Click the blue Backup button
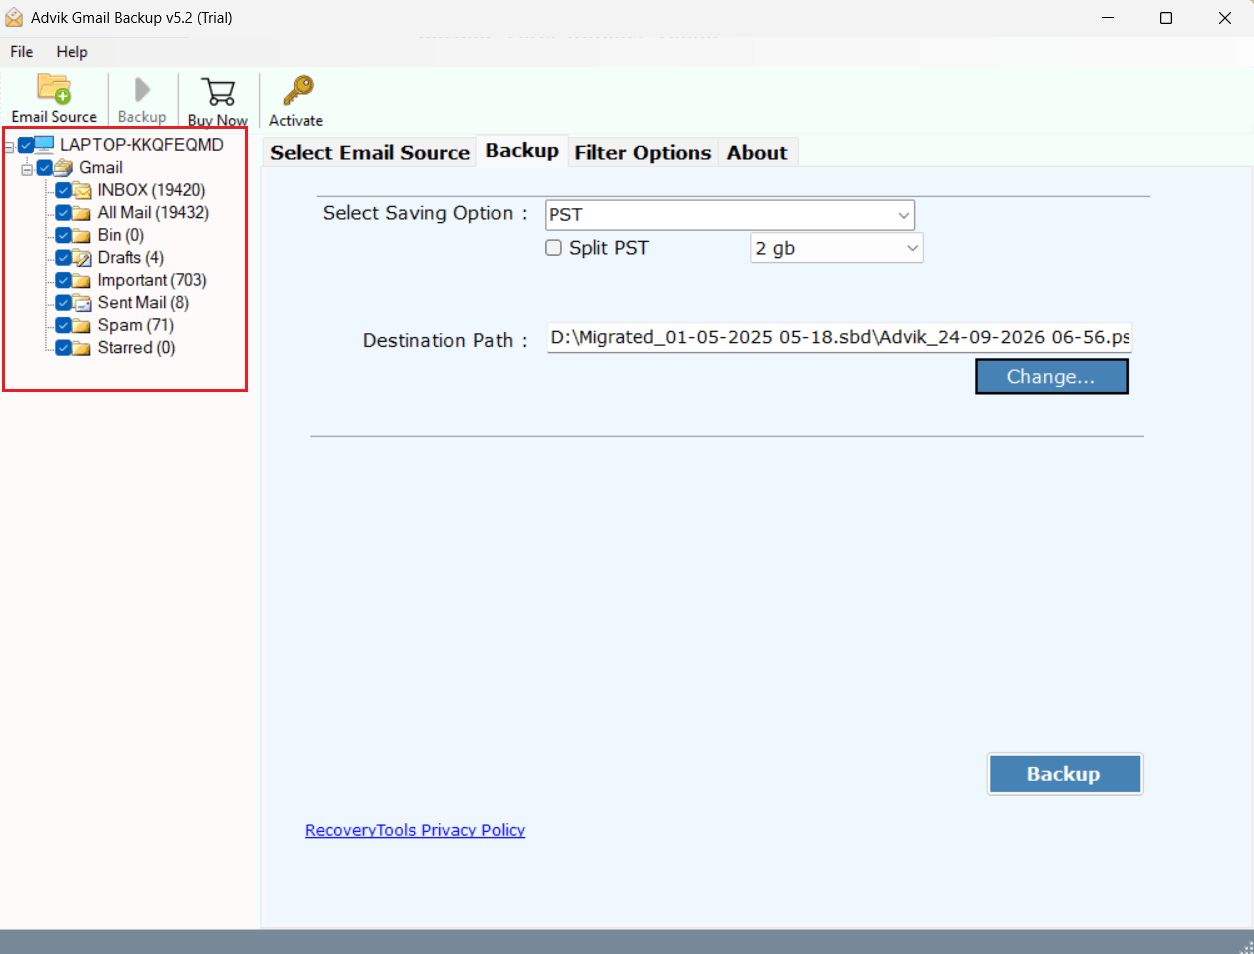This screenshot has width=1254, height=954. point(1064,774)
